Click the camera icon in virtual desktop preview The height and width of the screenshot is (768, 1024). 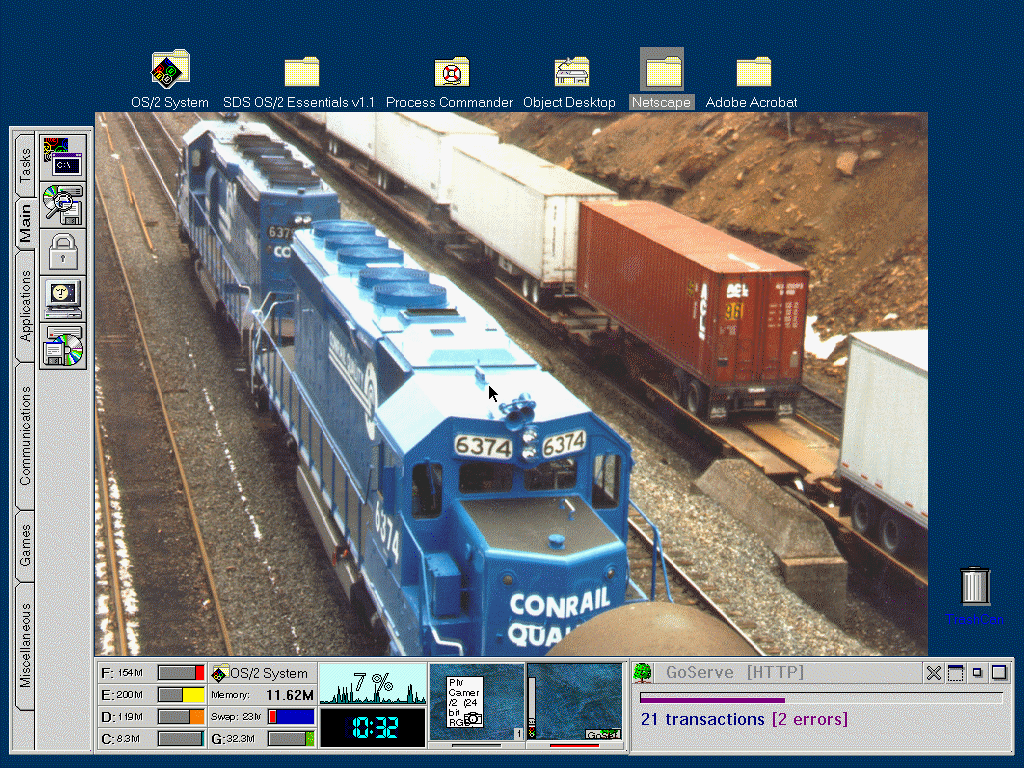(x=473, y=719)
